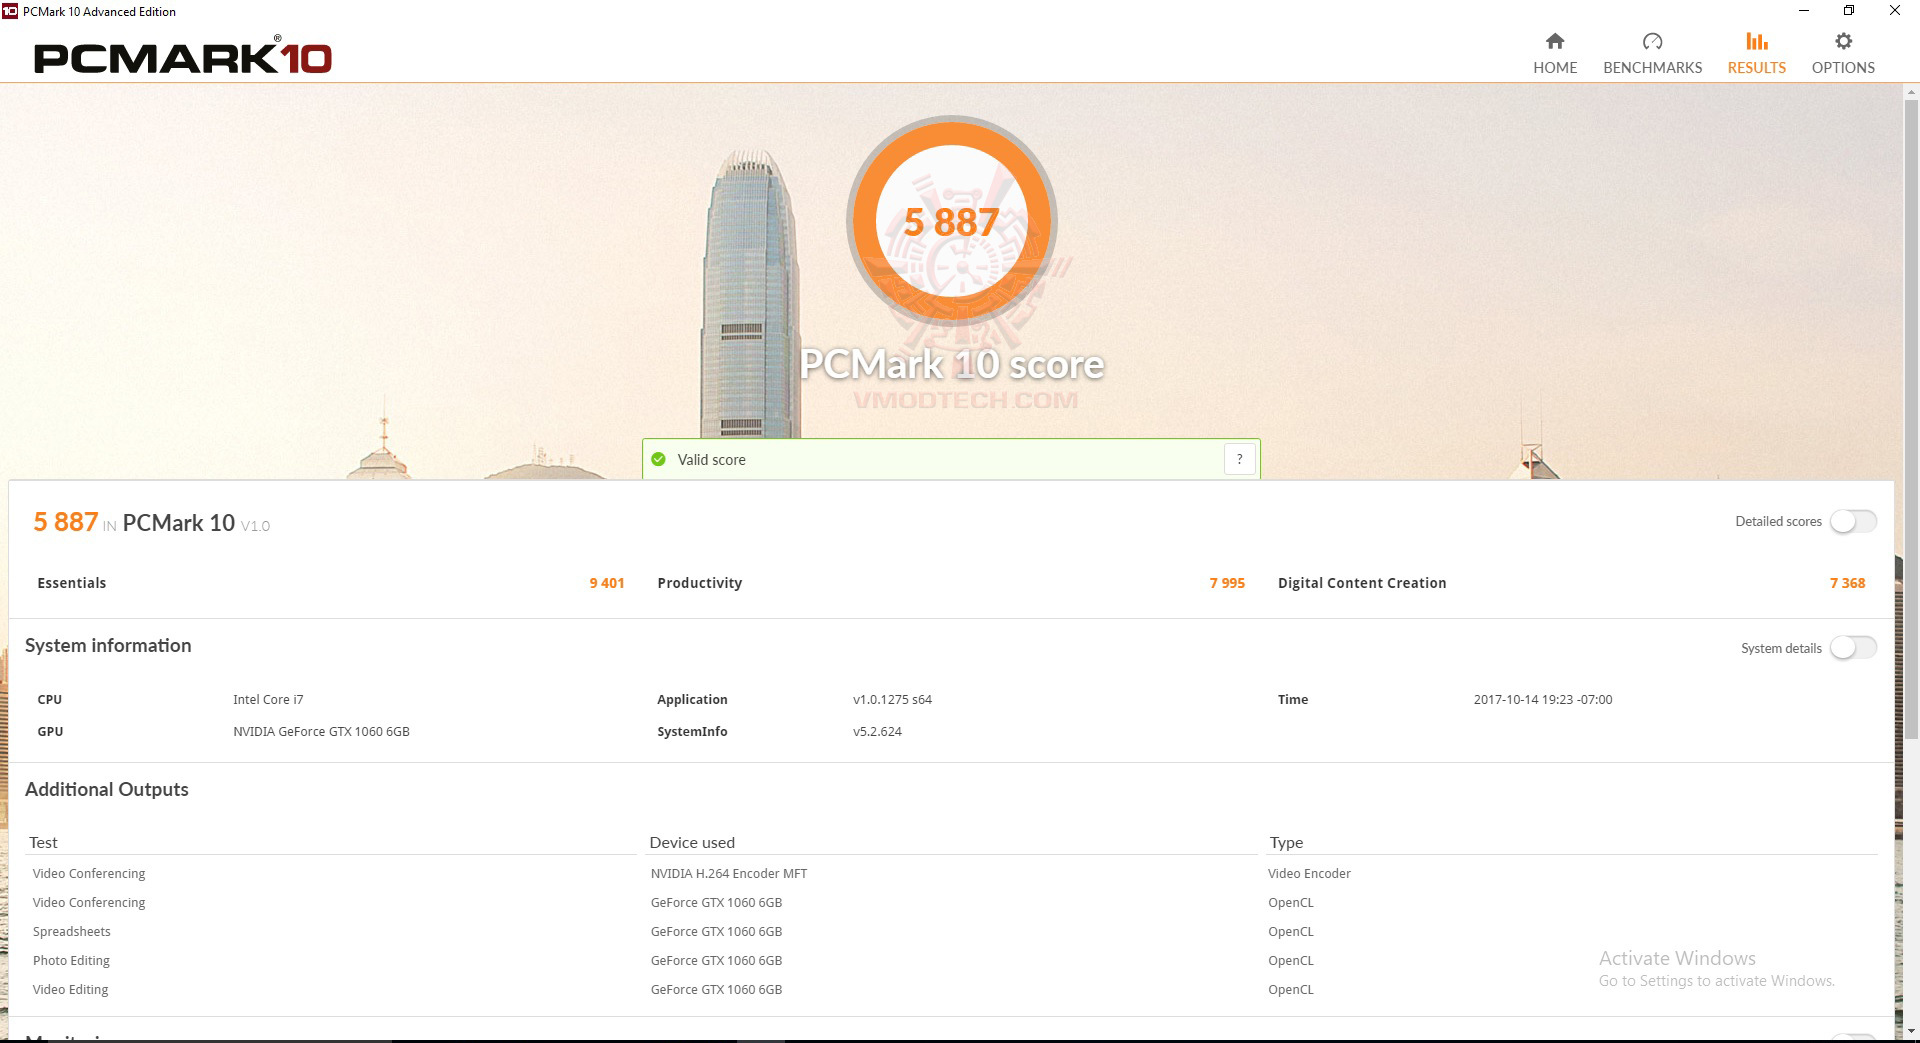Click the Test column header

43,843
